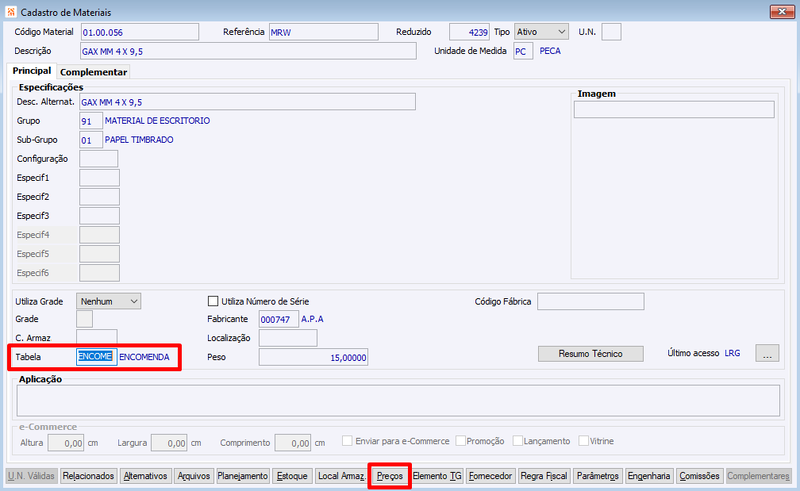Screen dimensions: 800x491
Task: Click the ENCOMENDA label beside Tabela
Action: pyautogui.click(x=144, y=357)
